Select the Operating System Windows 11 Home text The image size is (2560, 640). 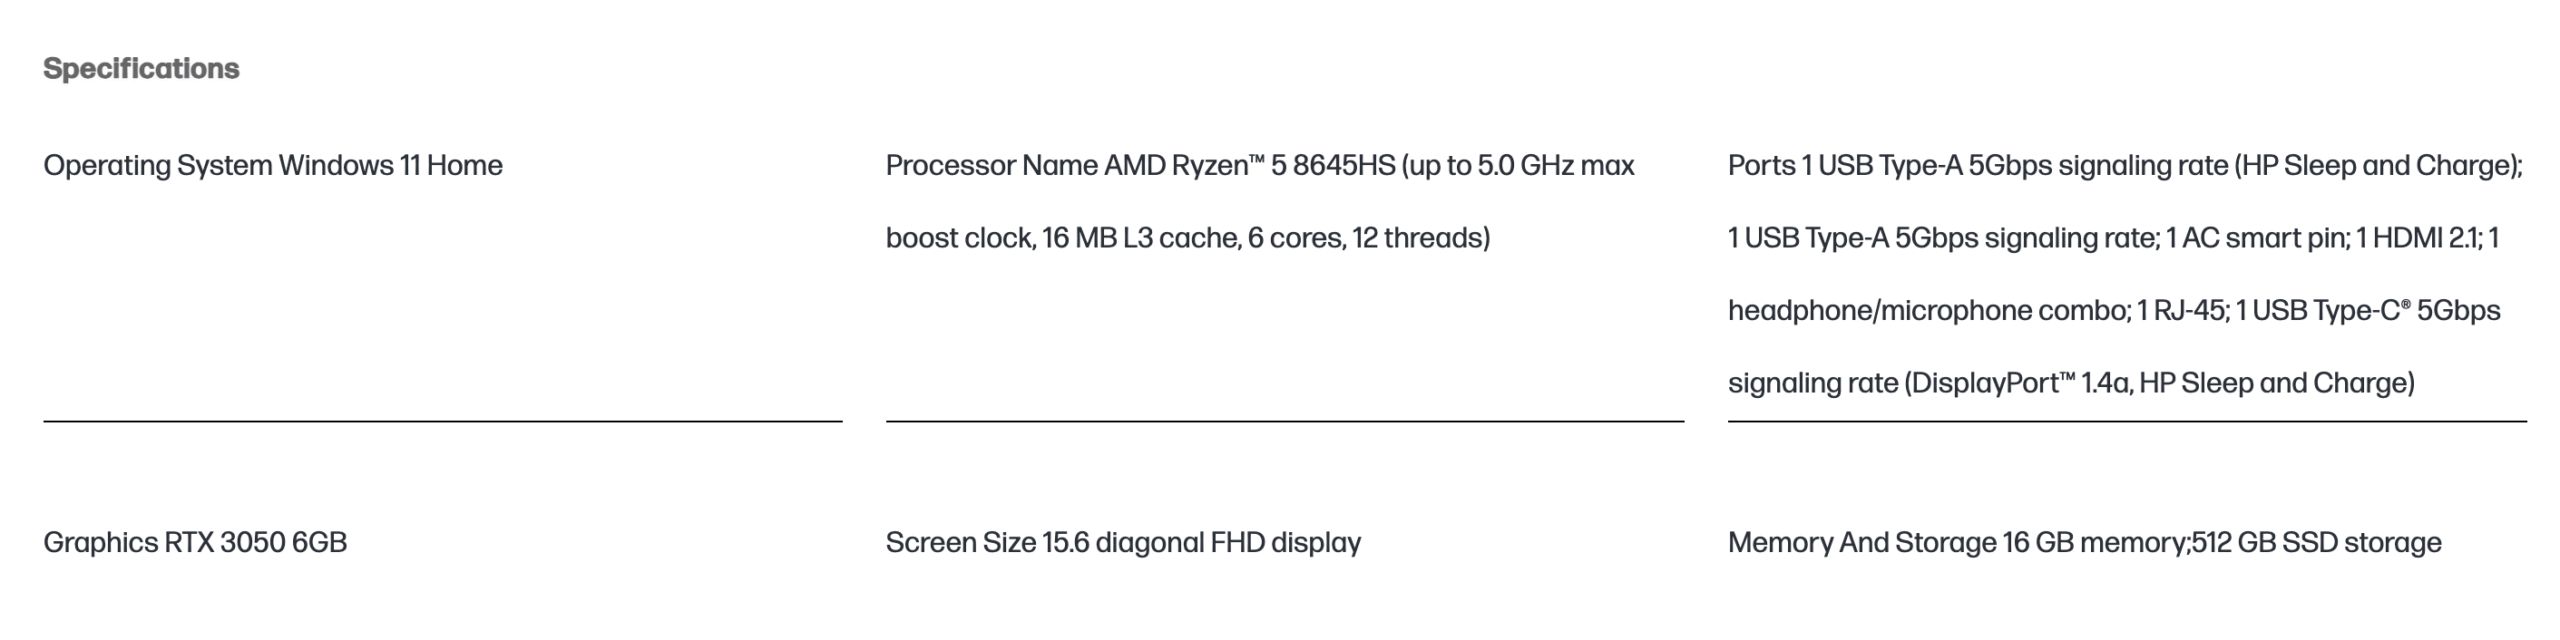[273, 165]
